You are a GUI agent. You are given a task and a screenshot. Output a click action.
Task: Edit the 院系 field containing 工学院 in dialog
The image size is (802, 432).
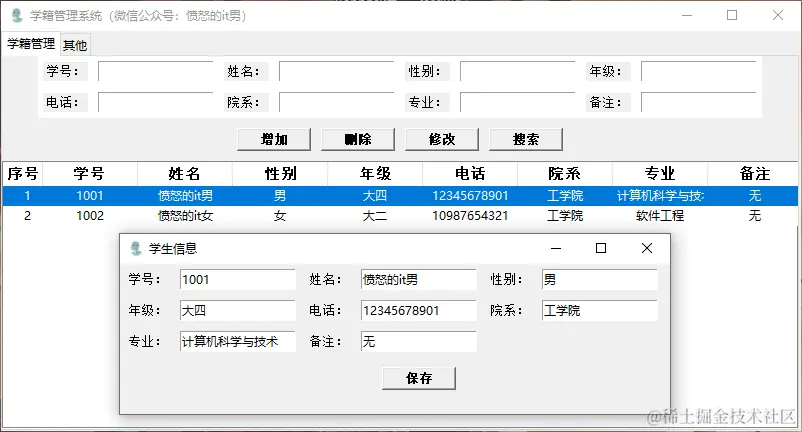pos(600,310)
